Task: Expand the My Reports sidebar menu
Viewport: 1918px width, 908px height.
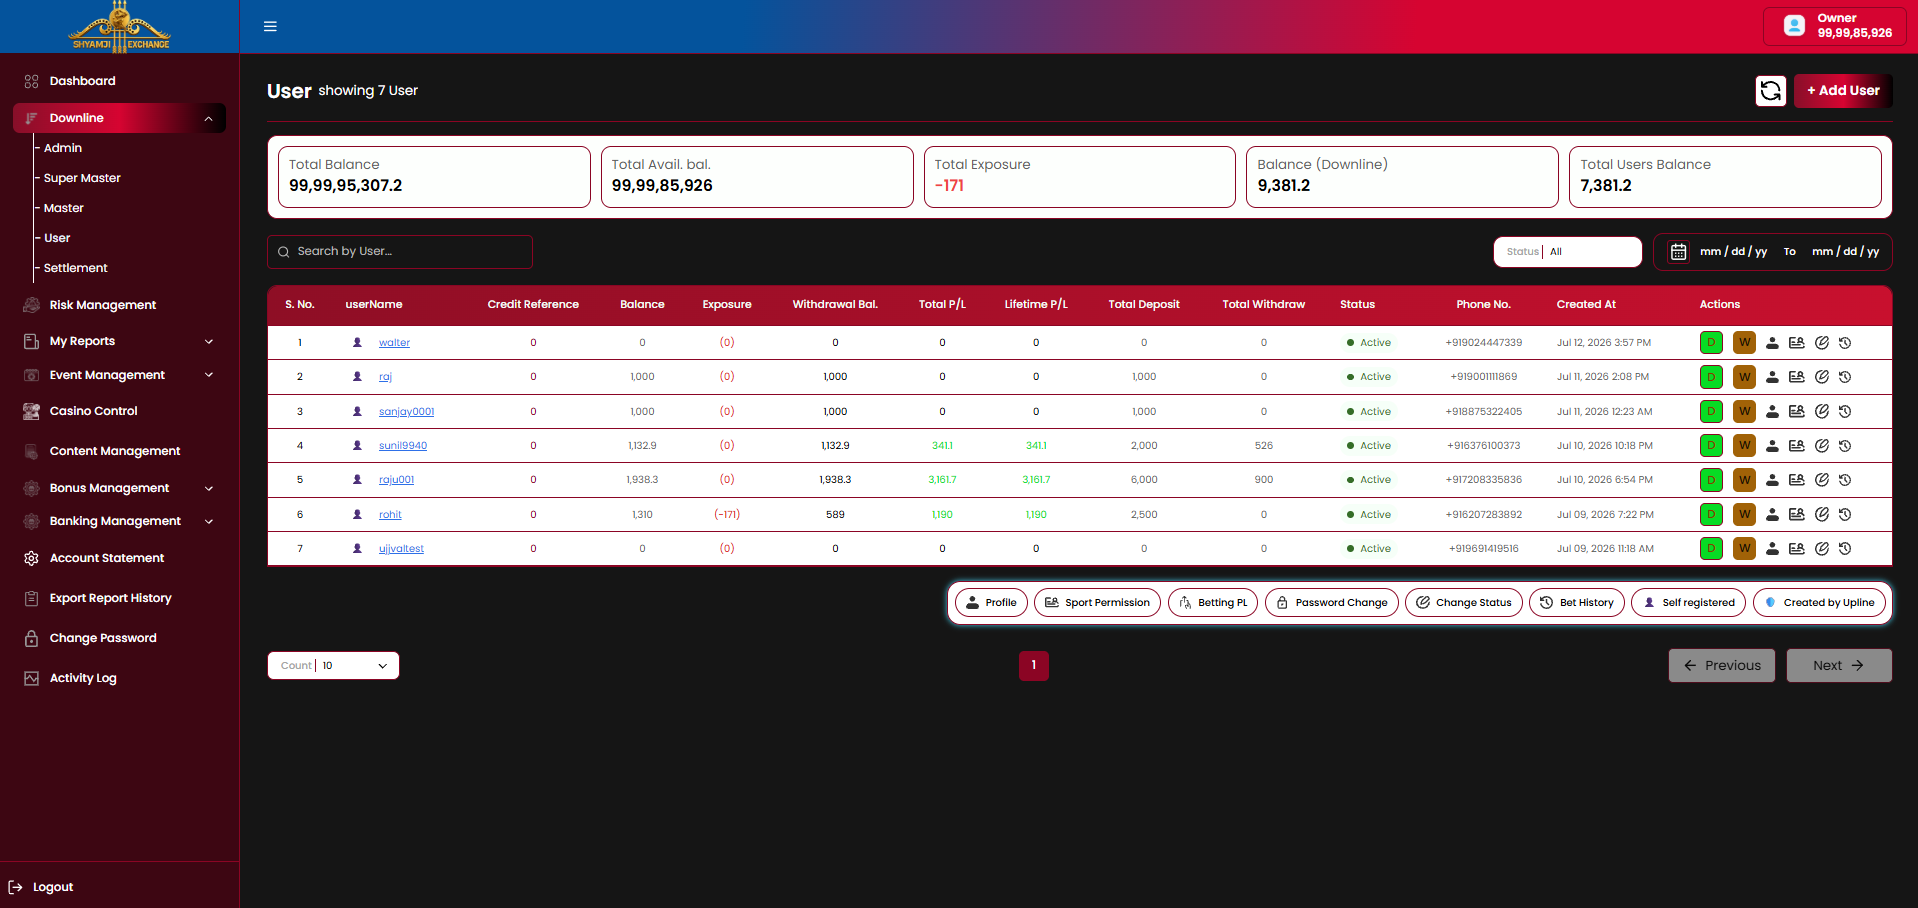Action: [x=119, y=341]
